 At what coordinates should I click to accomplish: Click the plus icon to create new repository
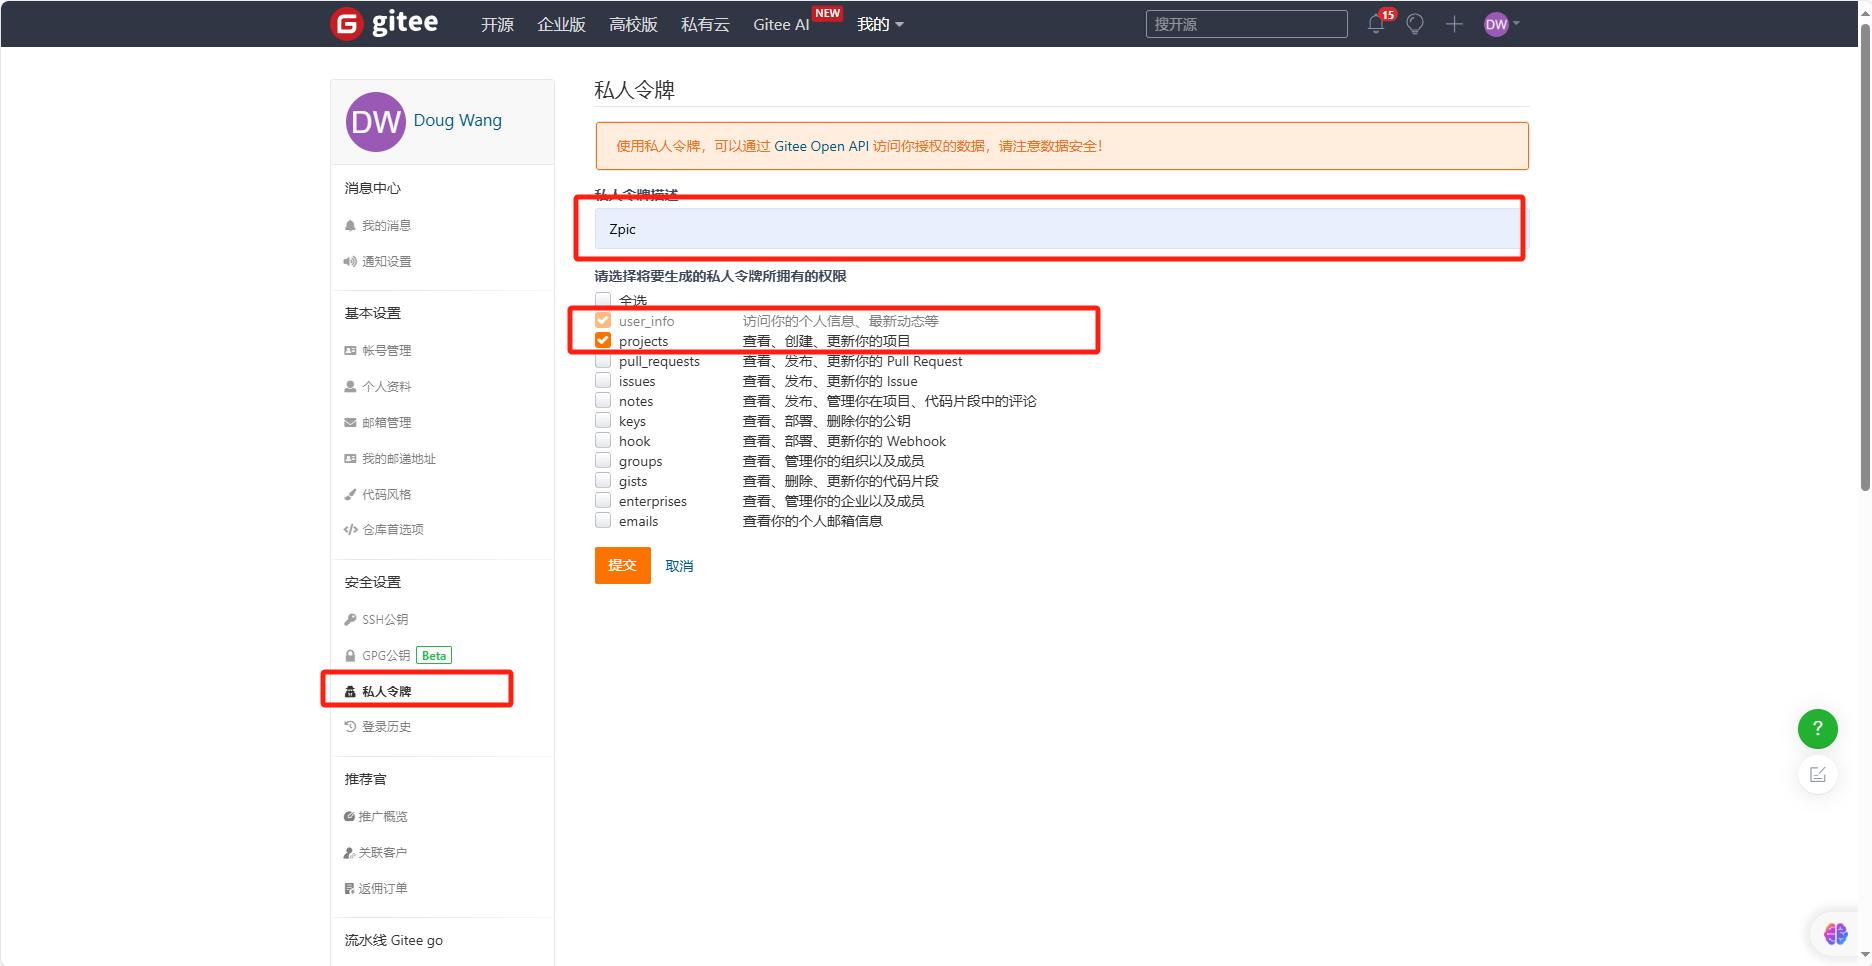(x=1455, y=24)
